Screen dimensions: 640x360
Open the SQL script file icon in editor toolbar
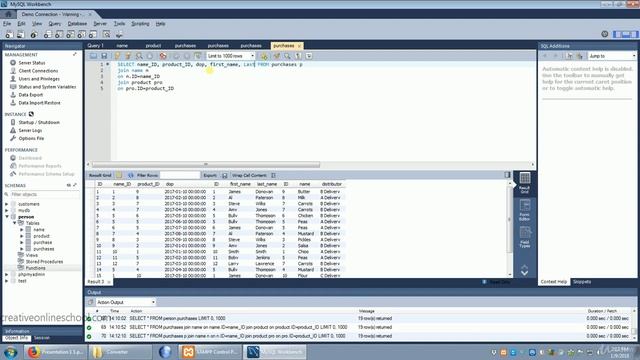point(93,56)
